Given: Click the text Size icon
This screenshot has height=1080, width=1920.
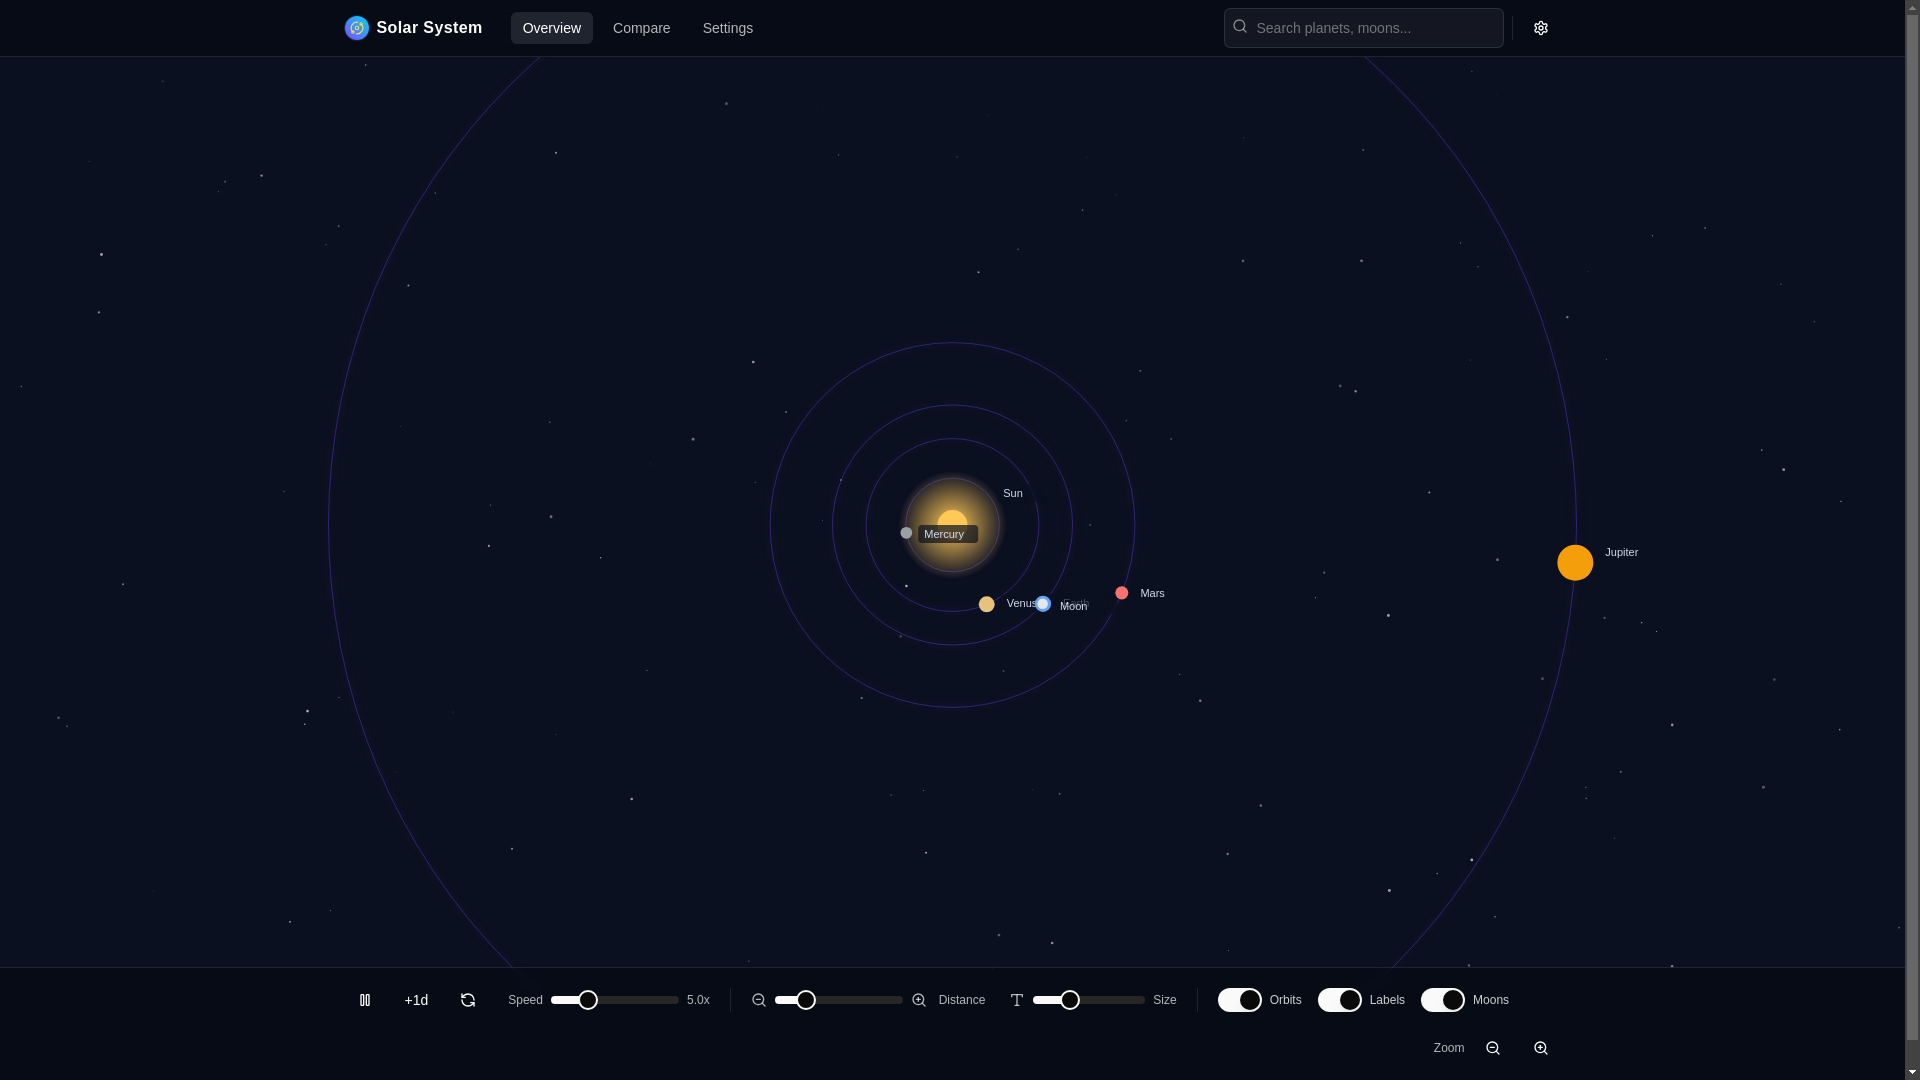Looking at the screenshot, I should click(x=1017, y=1000).
